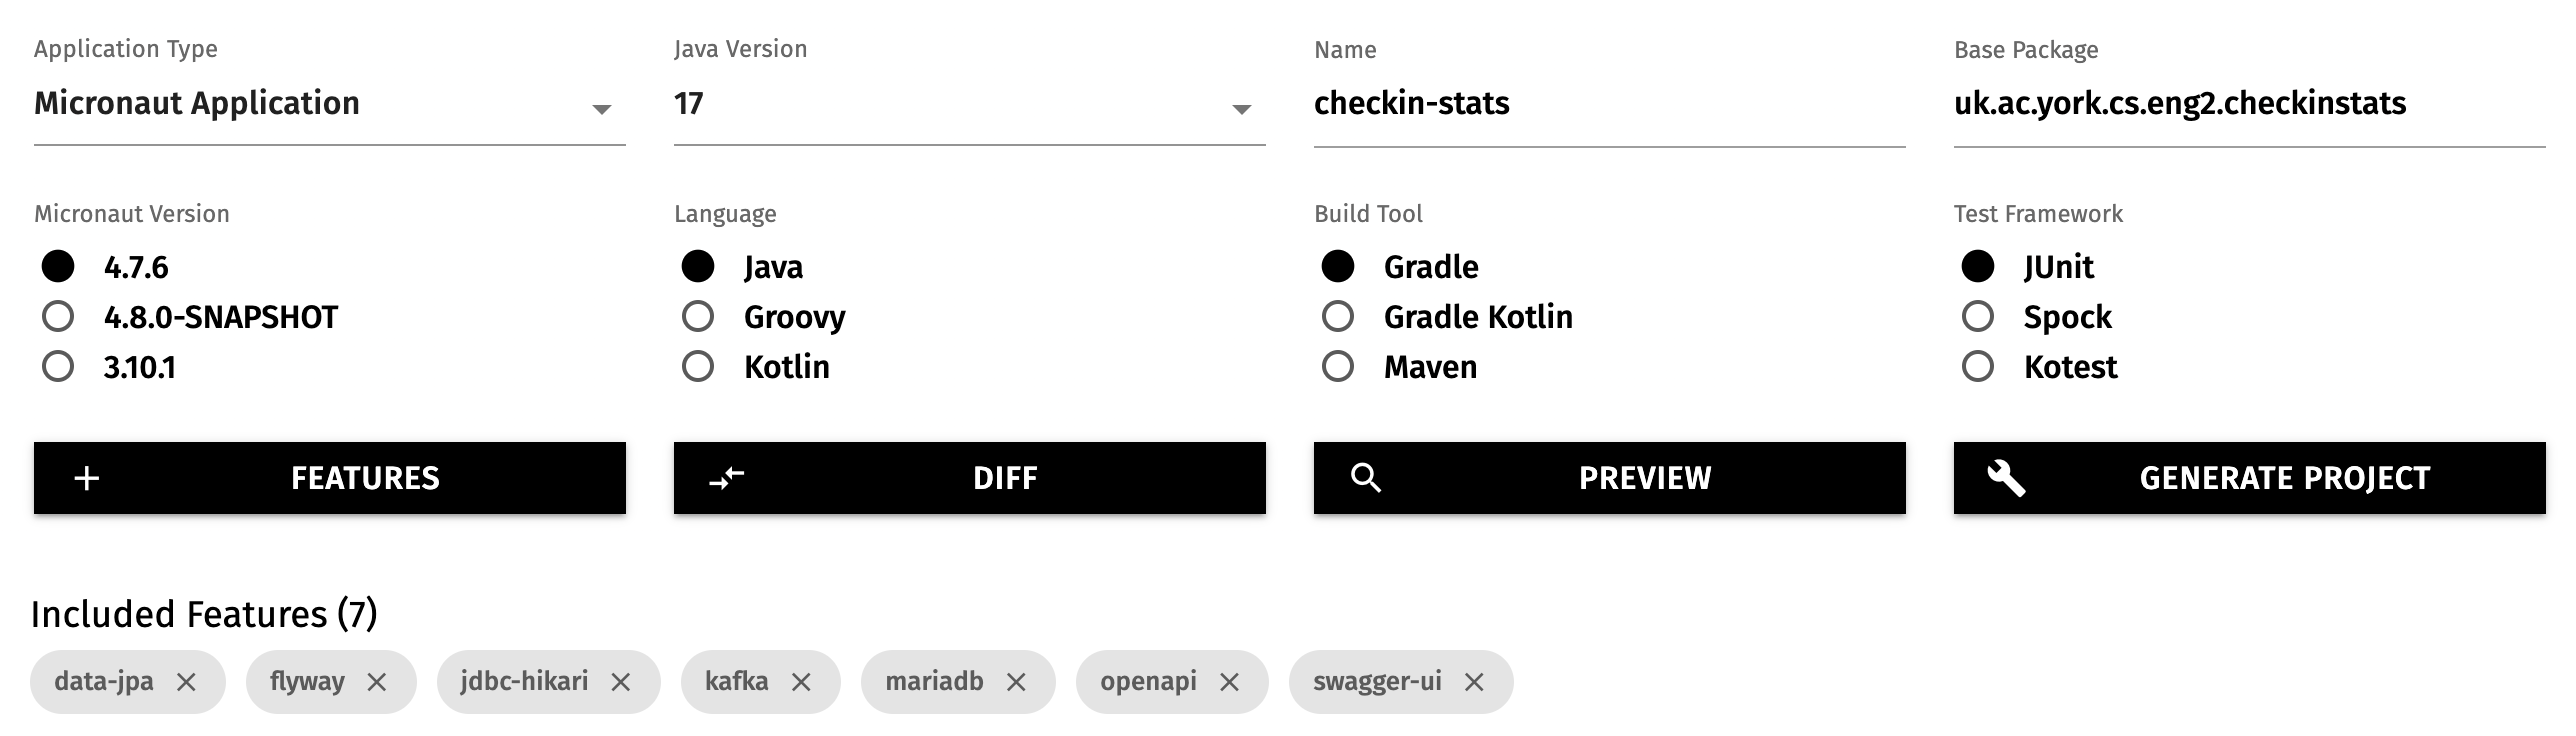2576x736 pixels.
Task: Remove the swagger-ui feature chip
Action: 1475,681
